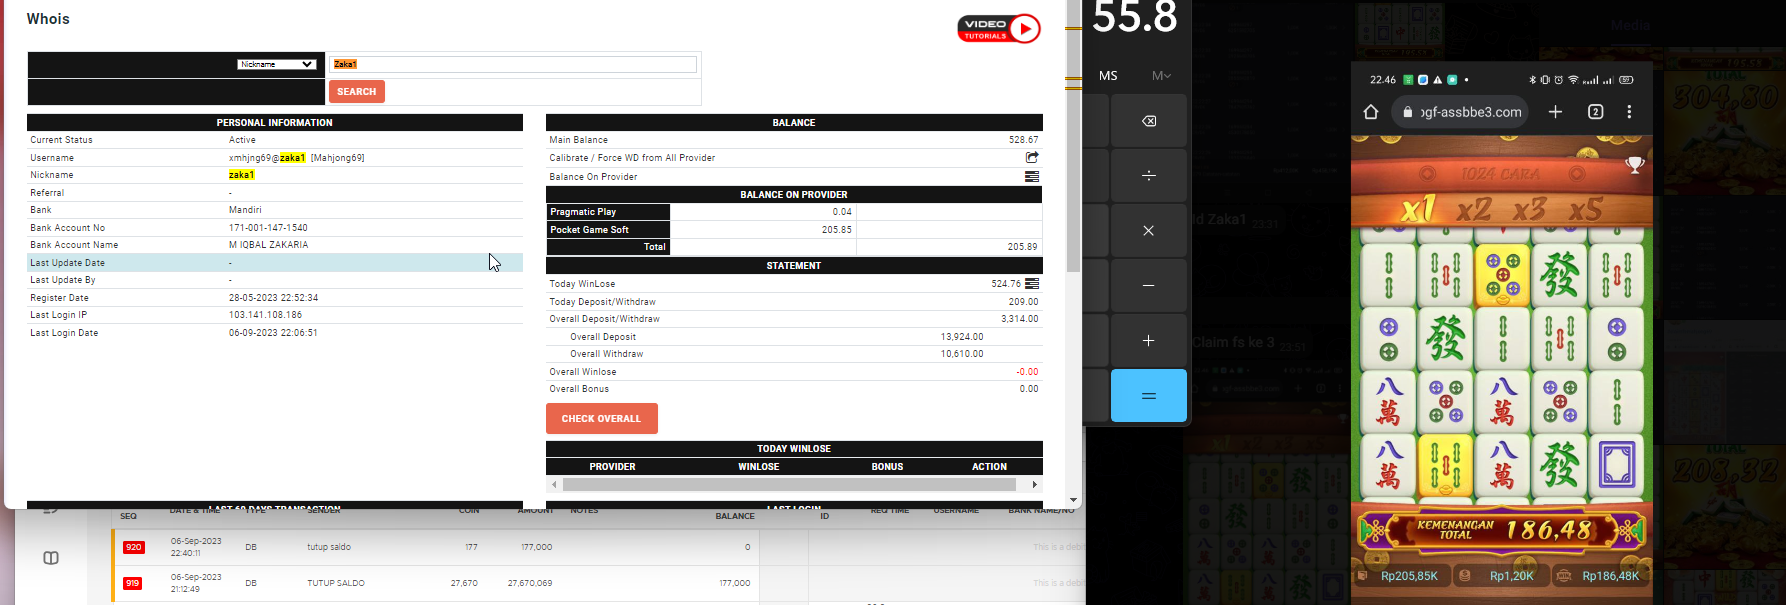
Task: Open Today WinLose details list icon
Action: (x=1032, y=284)
